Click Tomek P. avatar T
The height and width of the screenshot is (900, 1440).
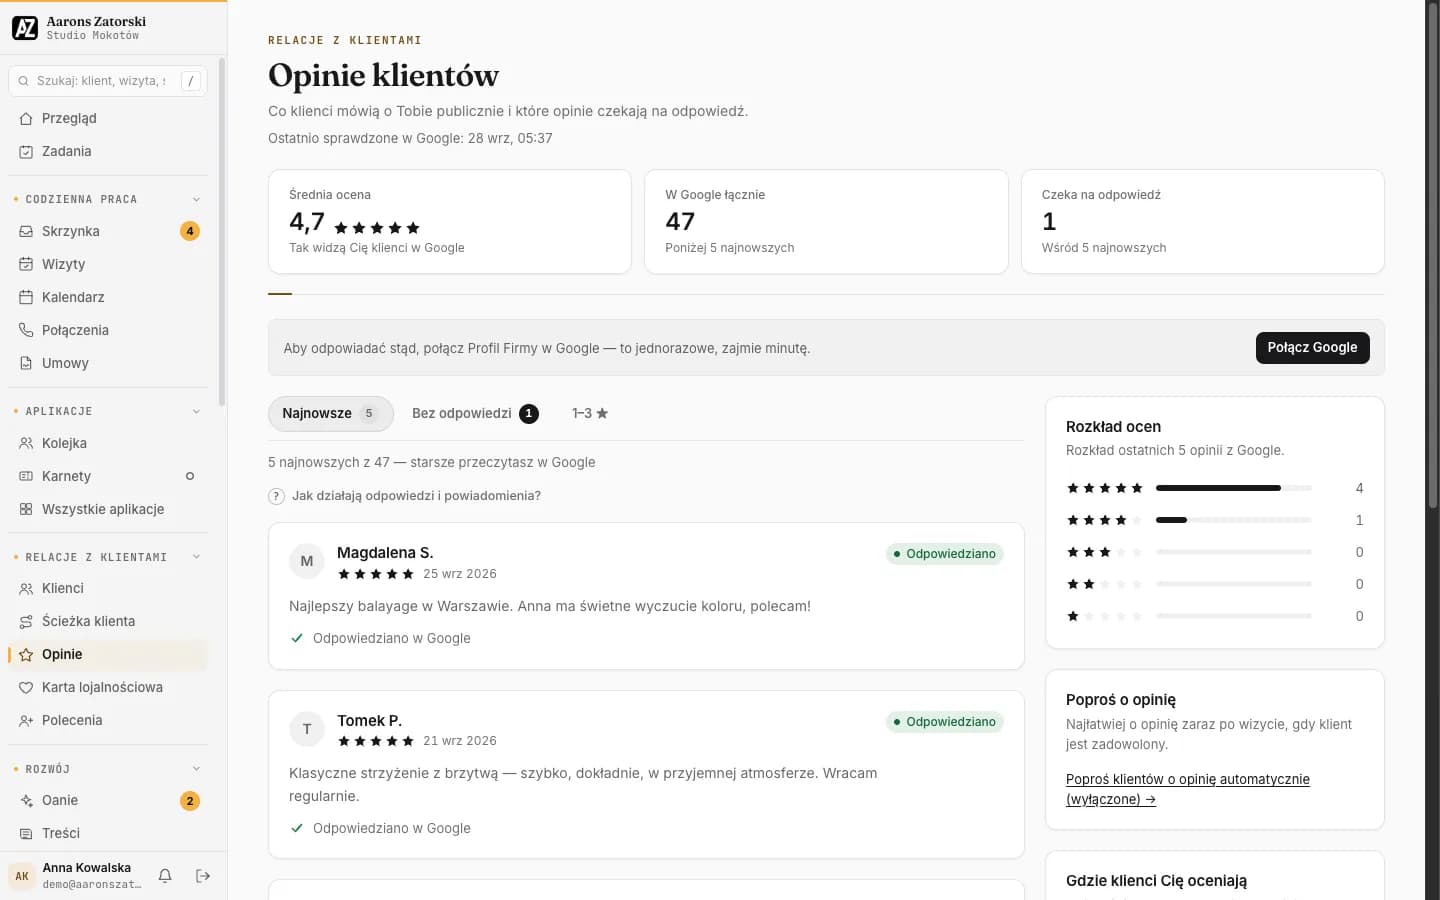(x=307, y=729)
